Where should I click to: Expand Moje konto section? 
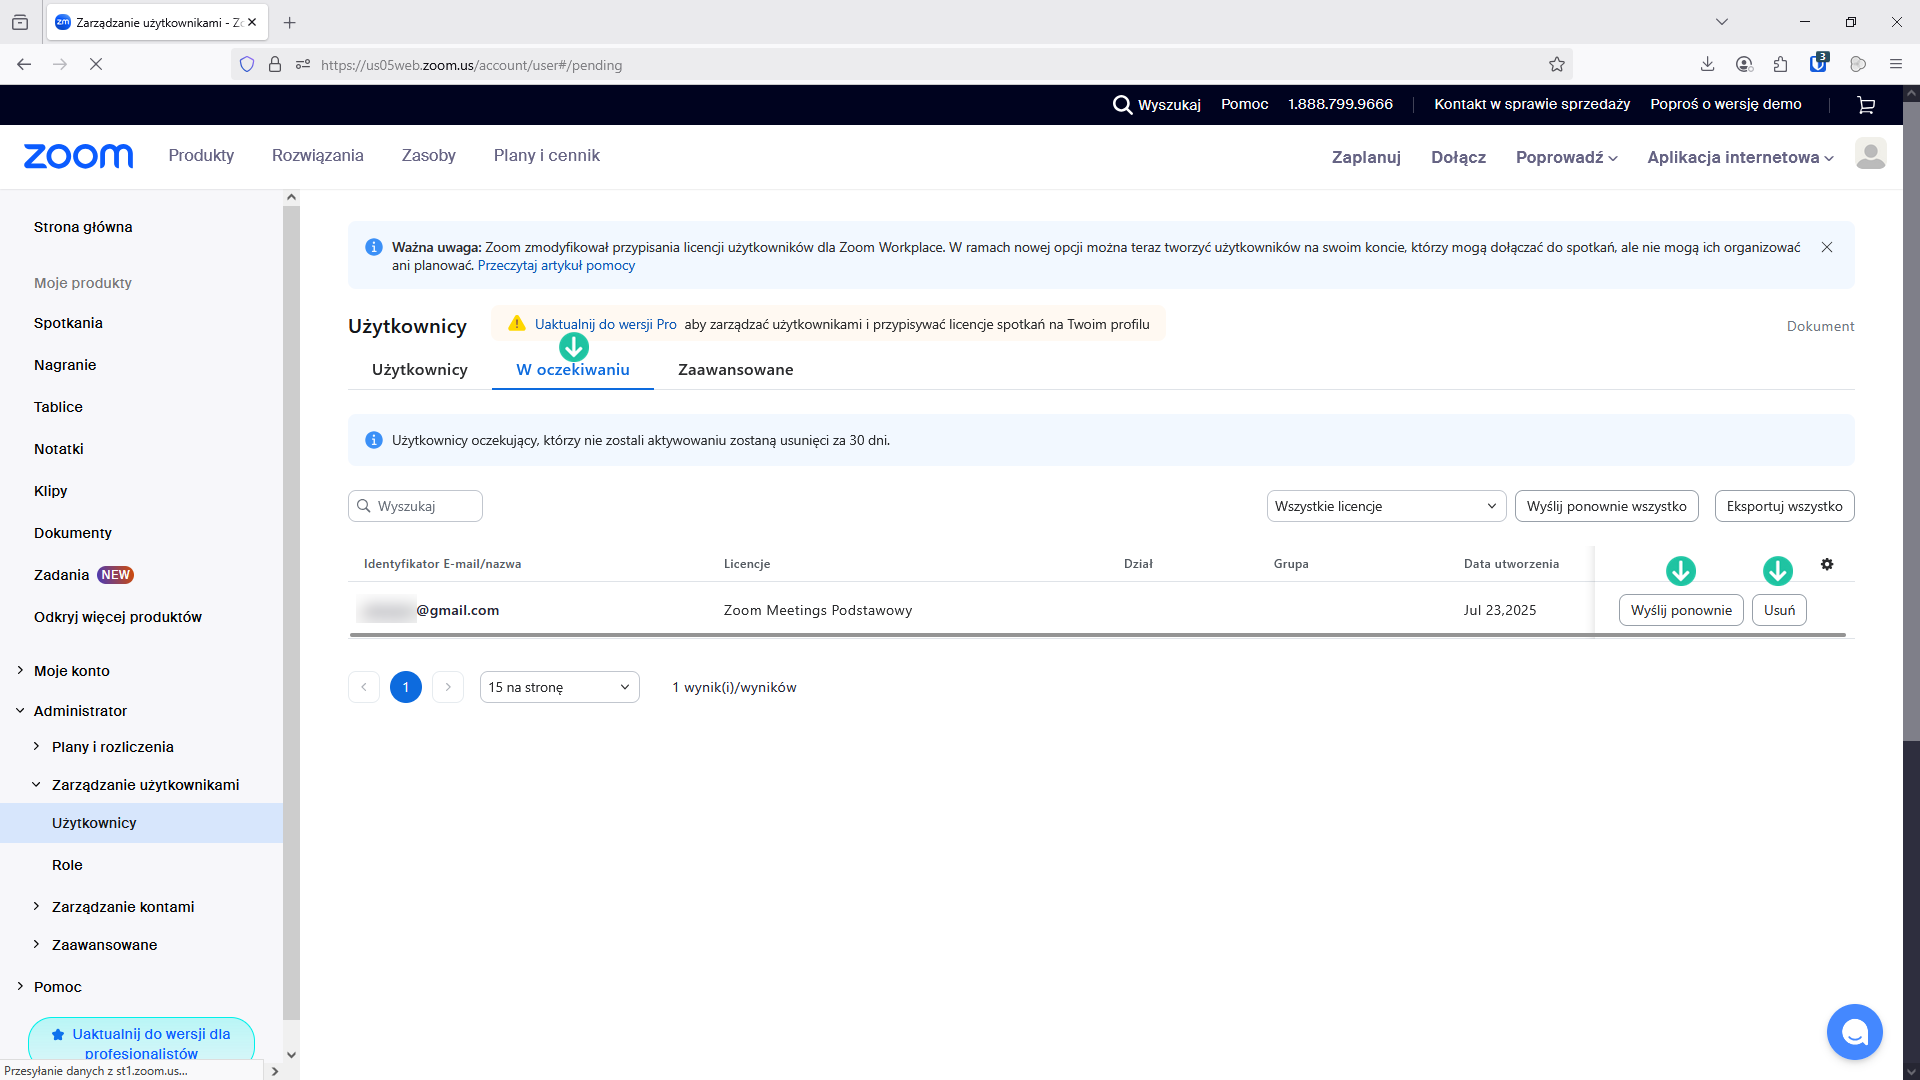click(x=20, y=671)
